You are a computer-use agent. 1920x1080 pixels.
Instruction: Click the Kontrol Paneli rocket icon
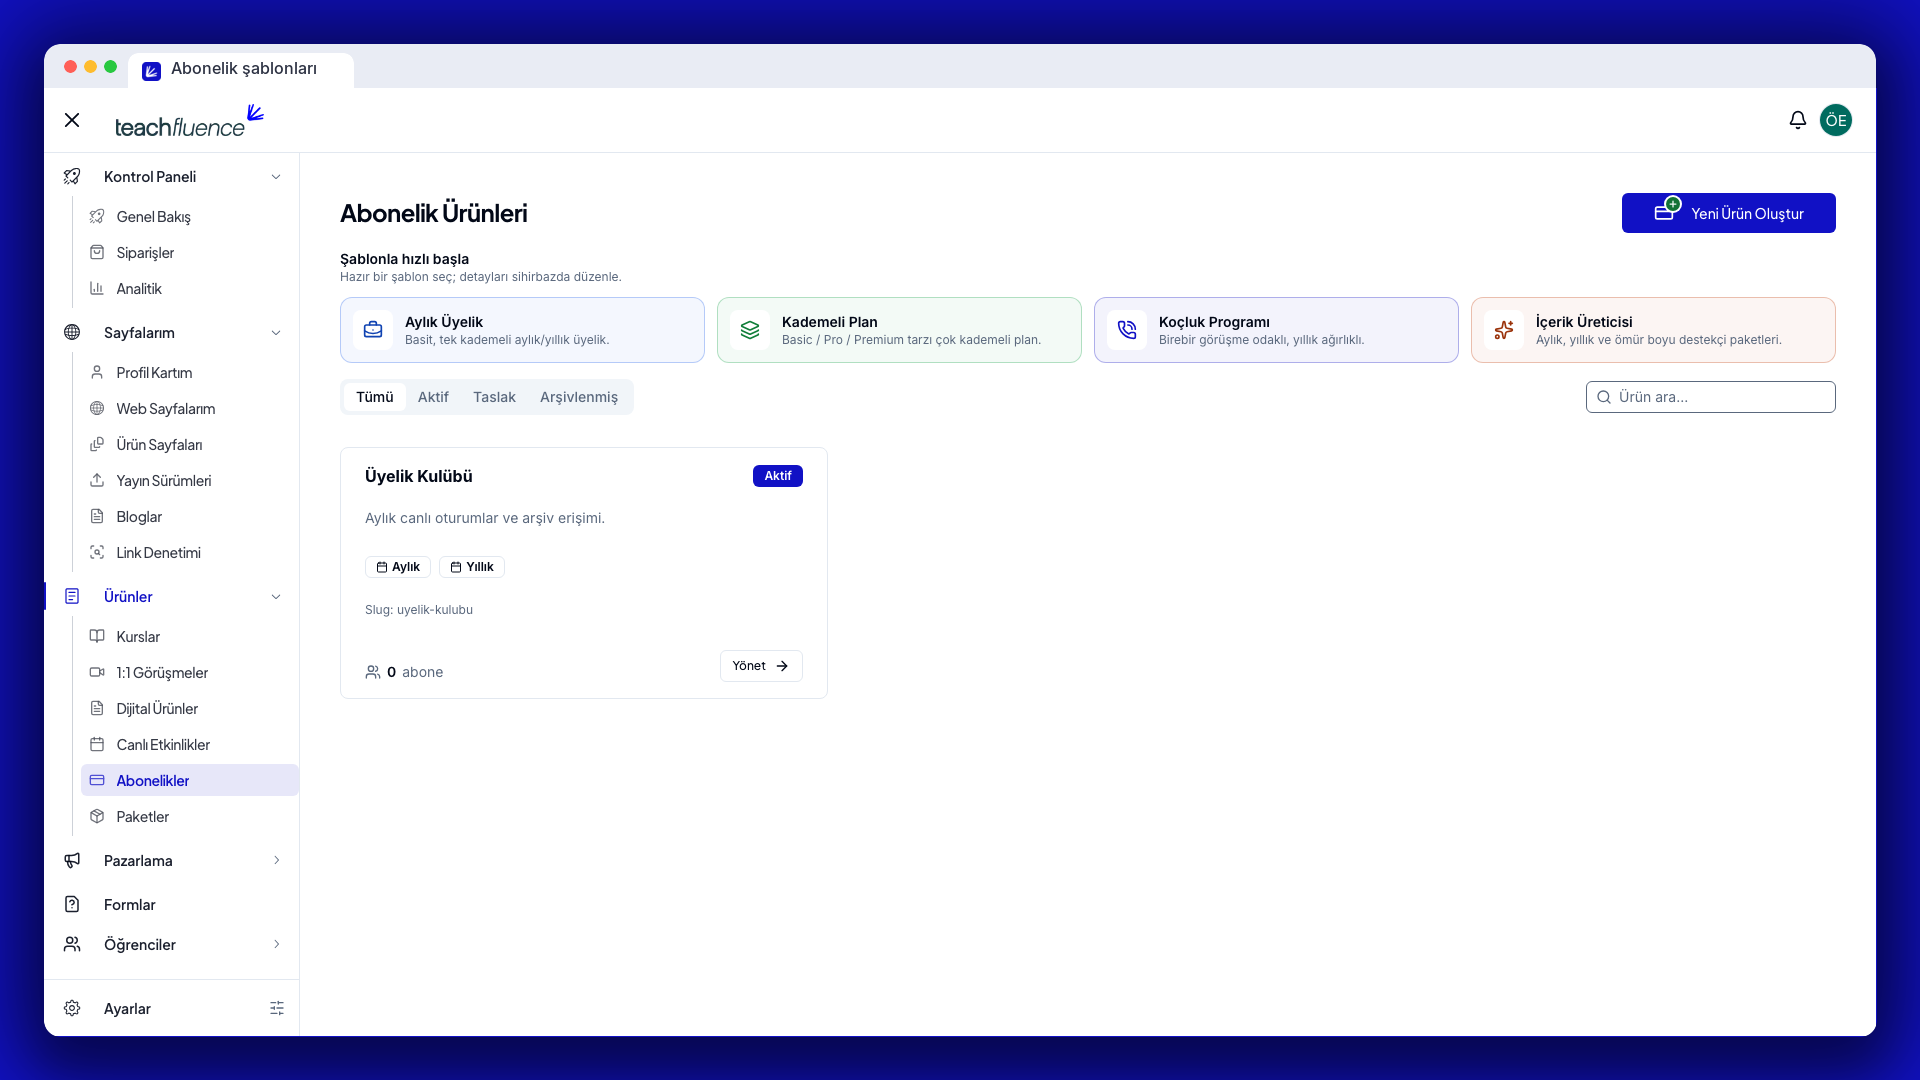click(x=72, y=177)
